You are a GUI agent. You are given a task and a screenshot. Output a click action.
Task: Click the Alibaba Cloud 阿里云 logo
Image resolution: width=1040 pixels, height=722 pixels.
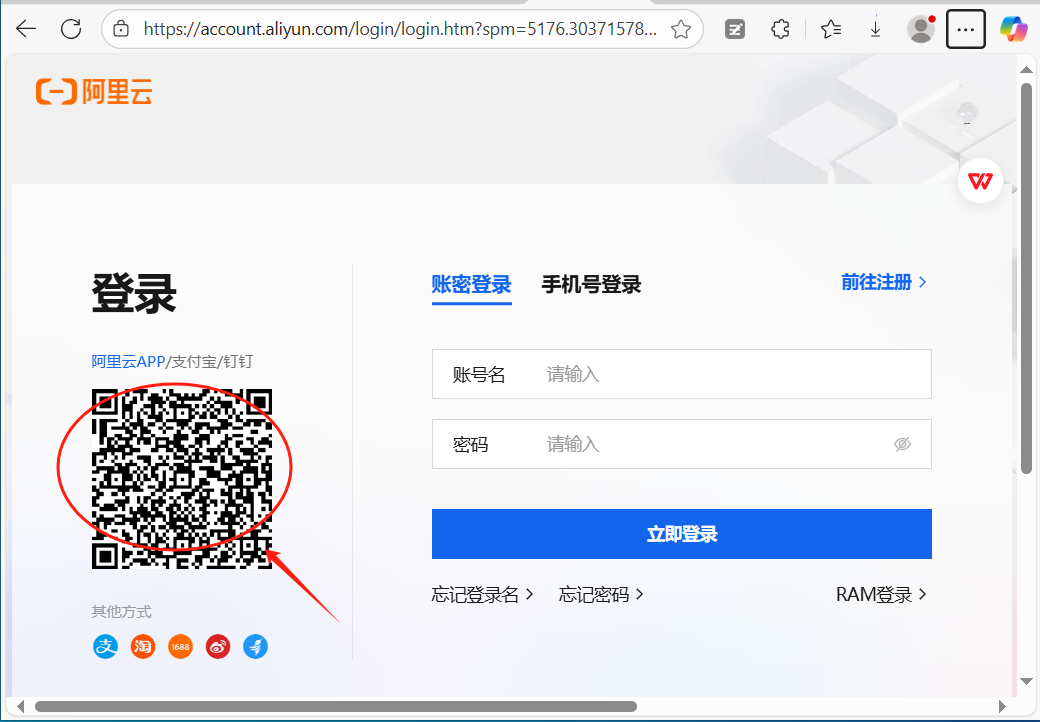coord(94,91)
